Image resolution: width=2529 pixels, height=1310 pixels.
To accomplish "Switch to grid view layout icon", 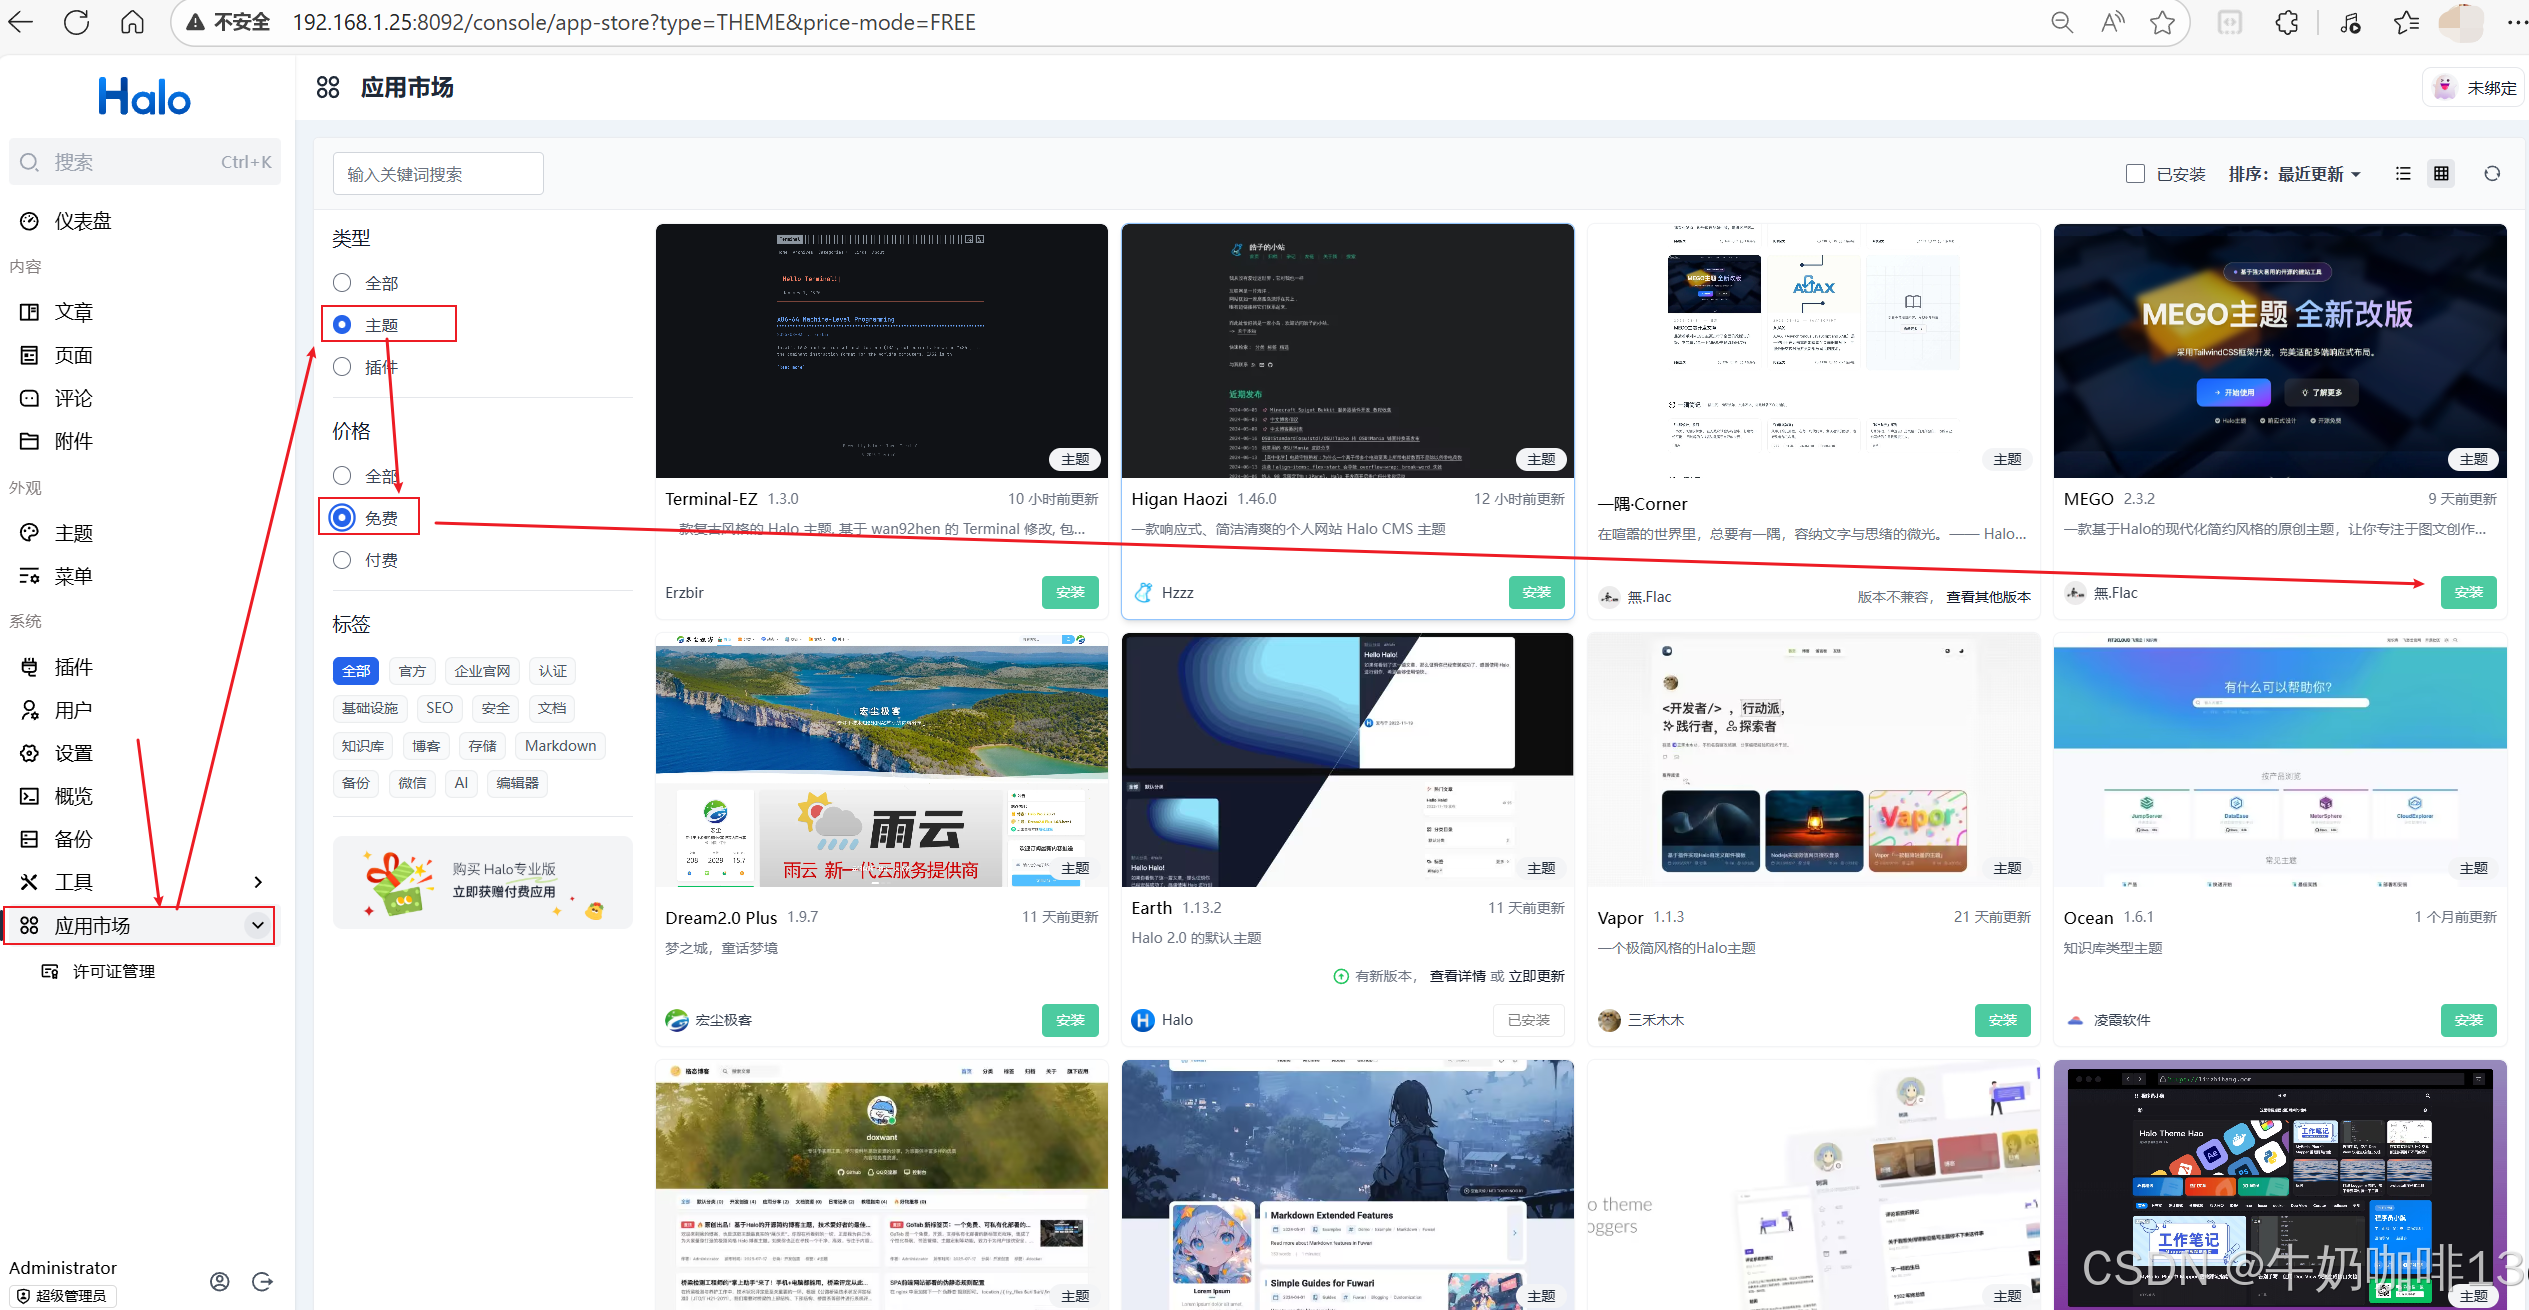I will 2441,174.
